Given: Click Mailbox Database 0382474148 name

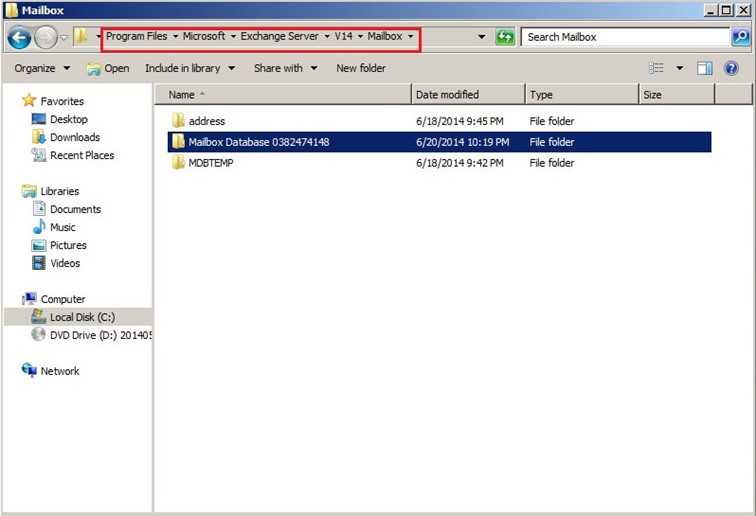Looking at the screenshot, I should point(259,142).
